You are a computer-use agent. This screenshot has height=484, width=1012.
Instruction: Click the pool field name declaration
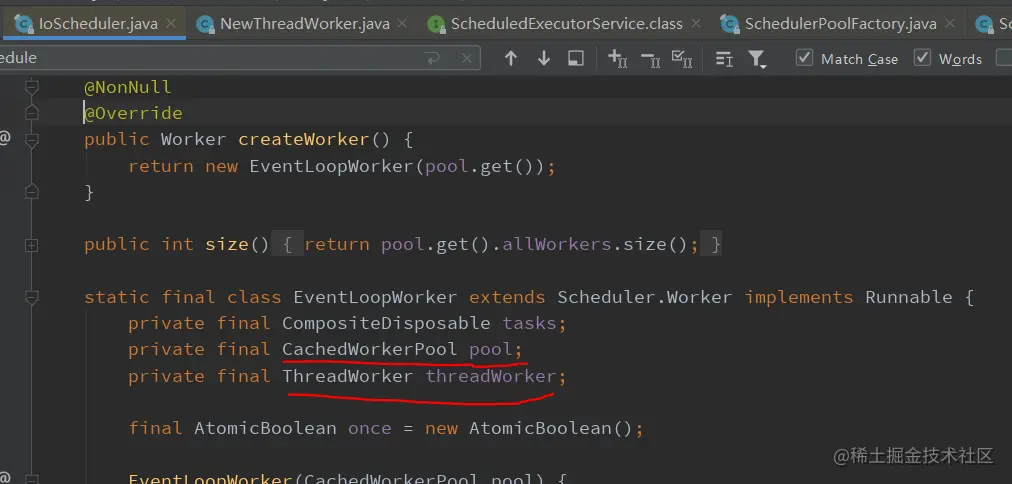tap(491, 349)
